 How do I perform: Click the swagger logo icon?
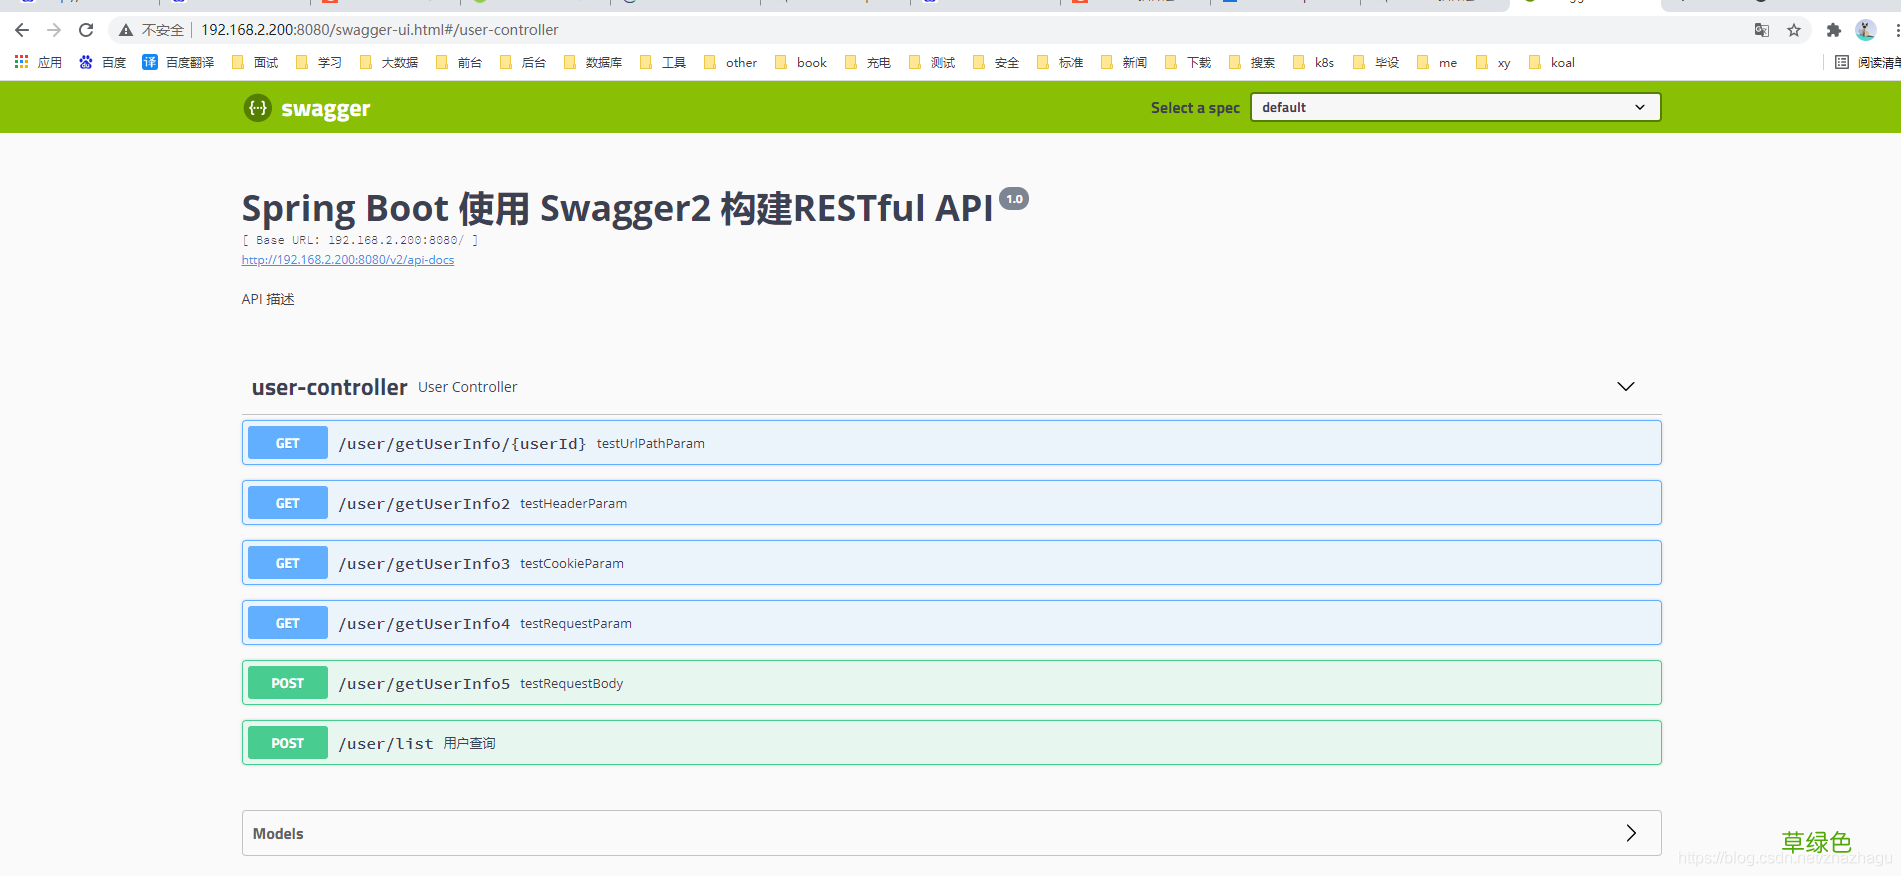click(258, 107)
